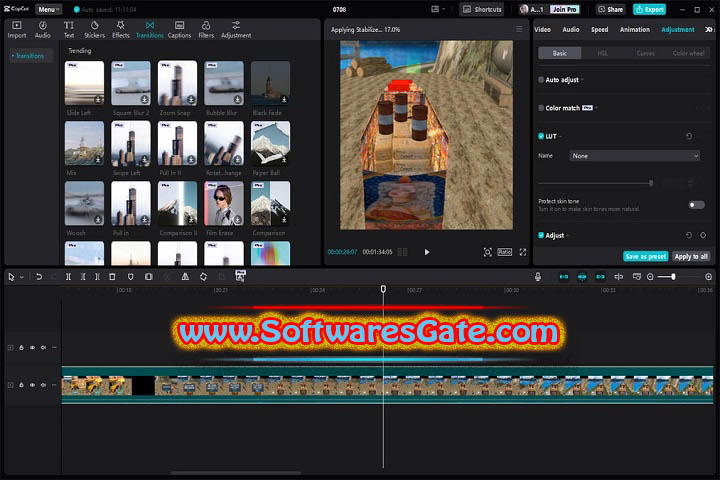Reset the LUT settings with reset icon
Viewport: 720px width, 480px height.
point(689,136)
